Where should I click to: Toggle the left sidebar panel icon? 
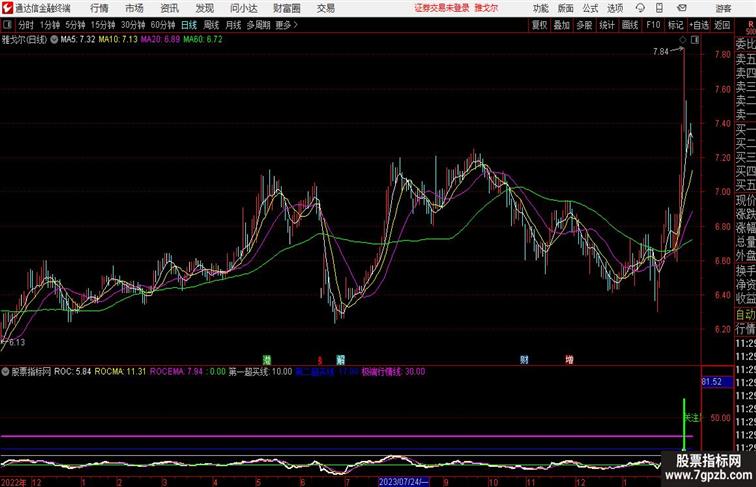(7, 25)
